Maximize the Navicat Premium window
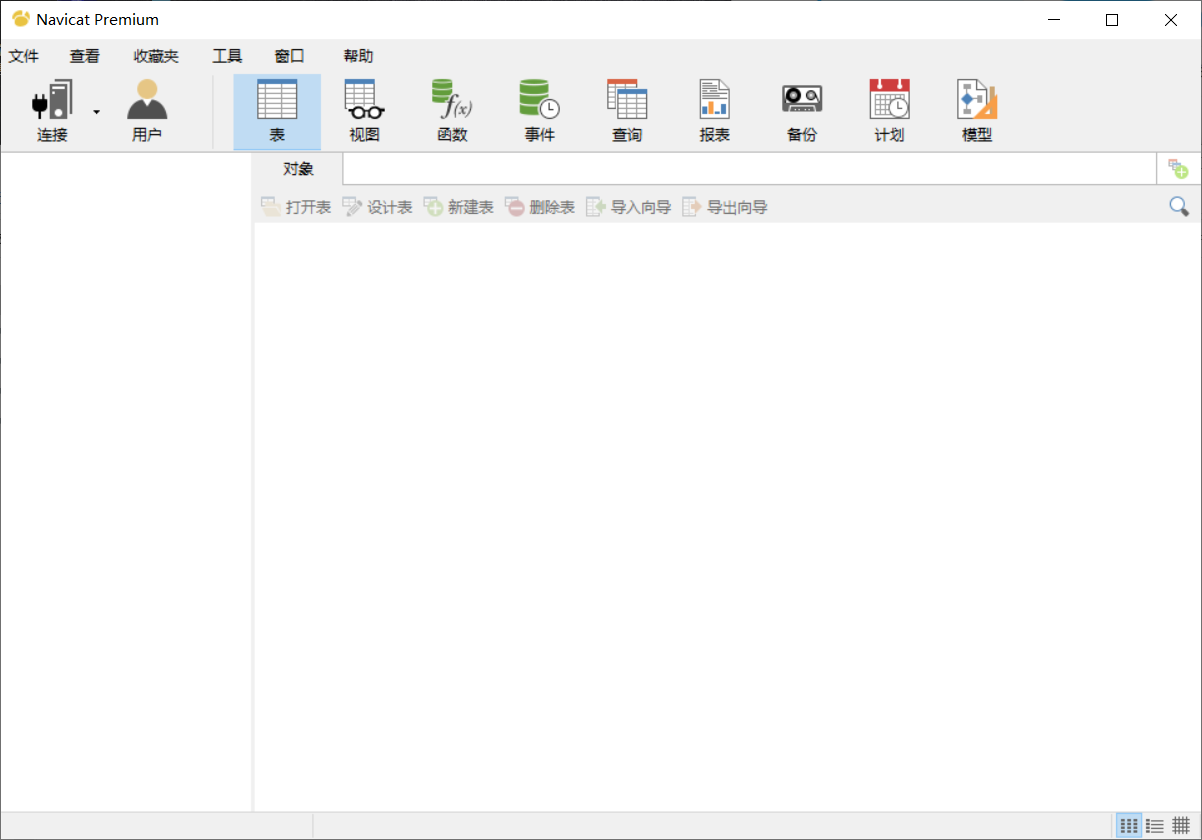 [x=1112, y=20]
